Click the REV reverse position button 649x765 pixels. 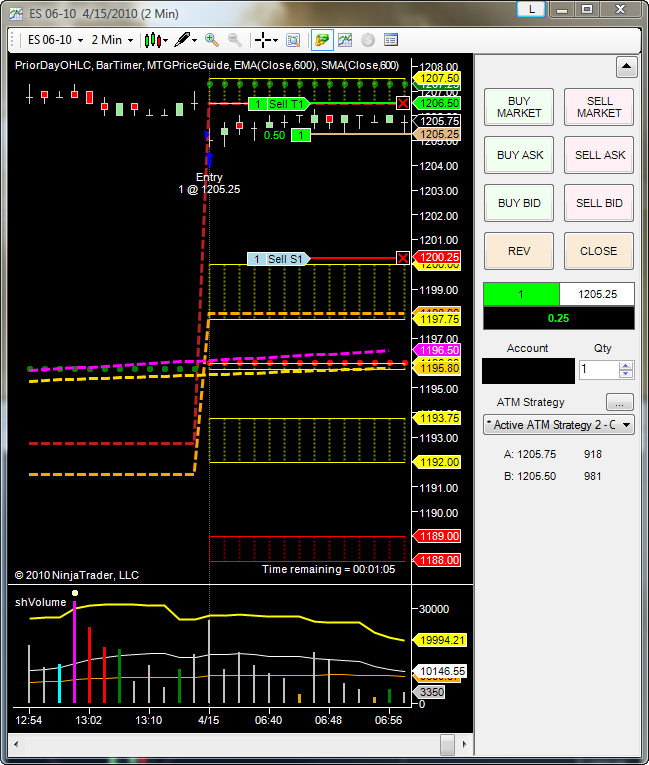click(519, 251)
